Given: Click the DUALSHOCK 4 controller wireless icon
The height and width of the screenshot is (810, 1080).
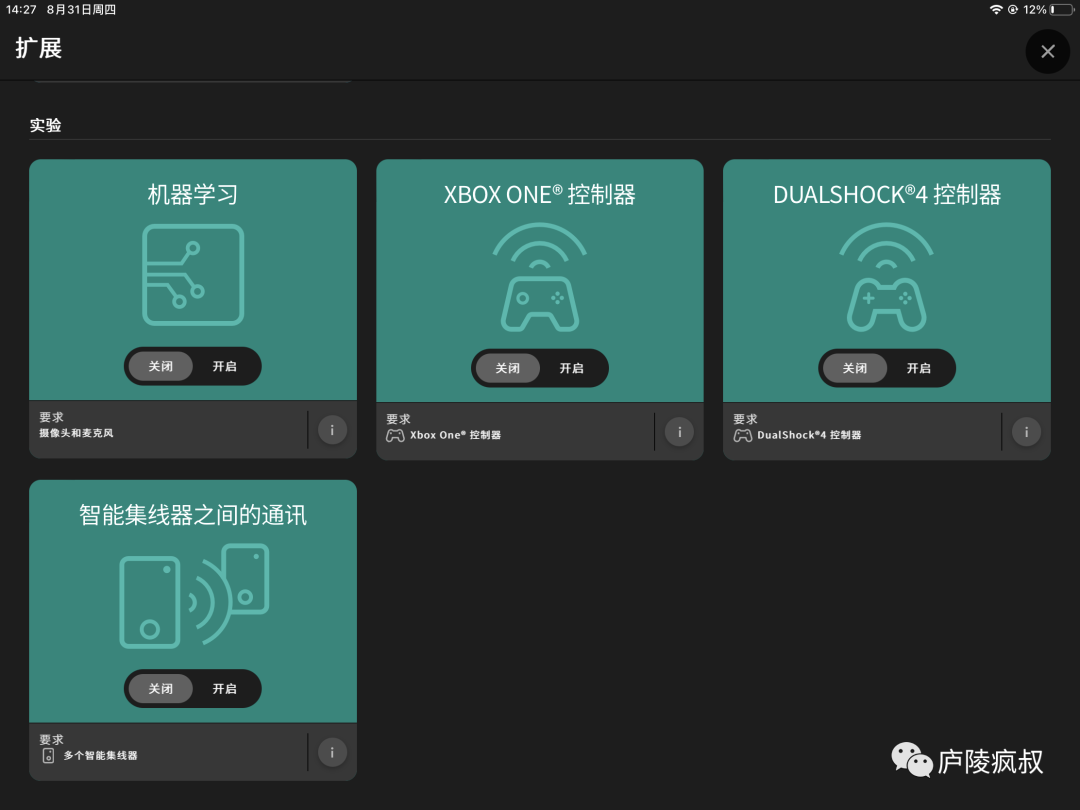Looking at the screenshot, I should click(886, 277).
